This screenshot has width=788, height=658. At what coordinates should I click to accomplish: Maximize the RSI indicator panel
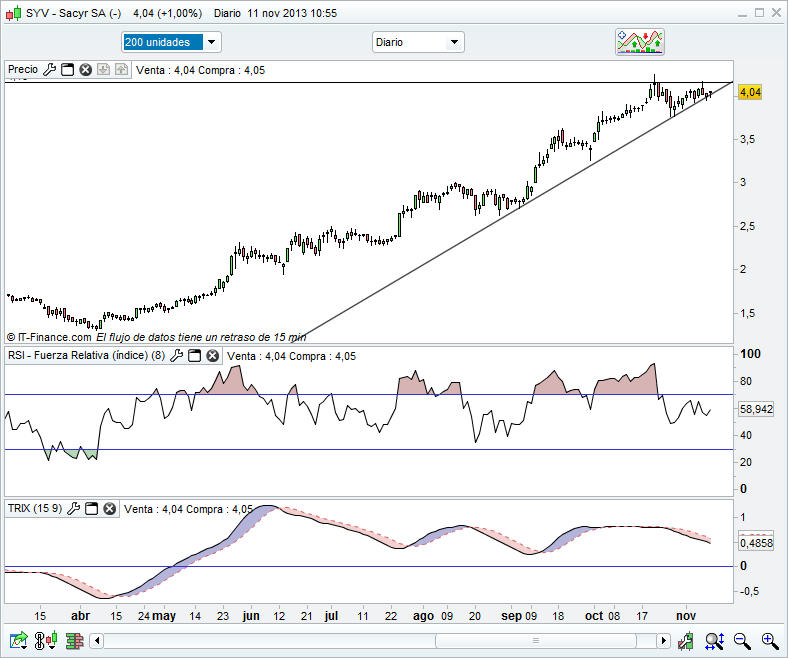coord(194,356)
